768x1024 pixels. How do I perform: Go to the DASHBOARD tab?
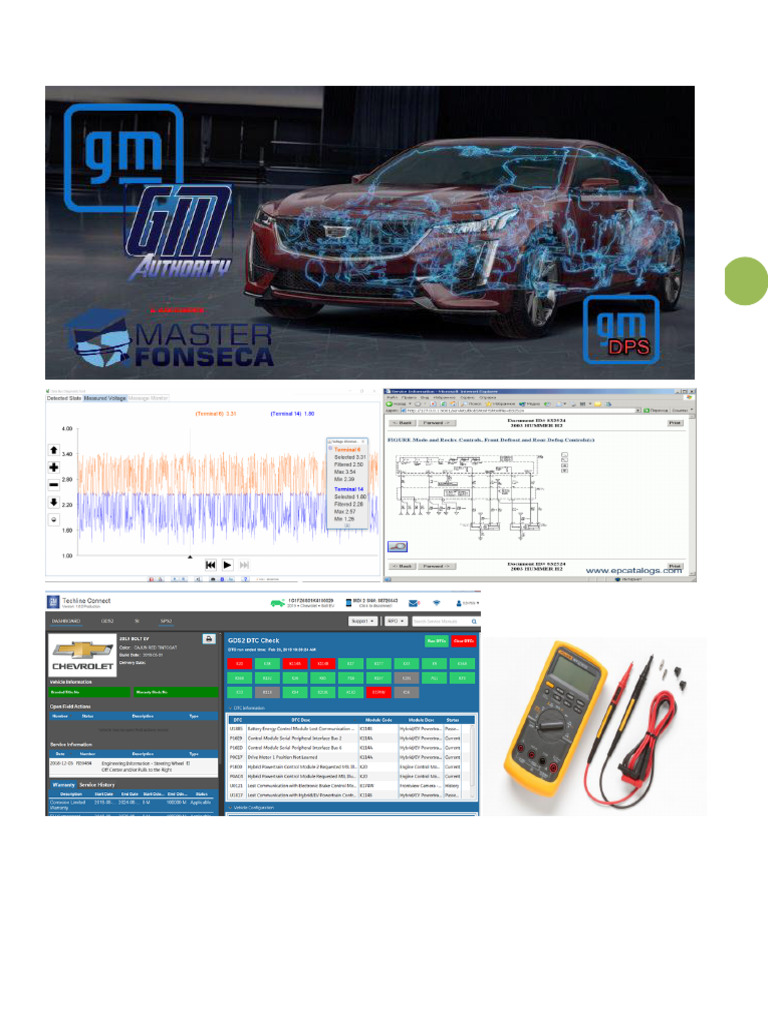click(x=66, y=621)
